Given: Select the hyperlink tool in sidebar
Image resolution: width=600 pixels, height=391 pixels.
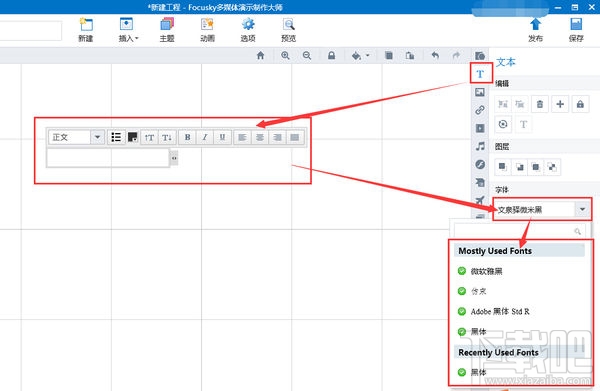Looking at the screenshot, I should (x=480, y=110).
